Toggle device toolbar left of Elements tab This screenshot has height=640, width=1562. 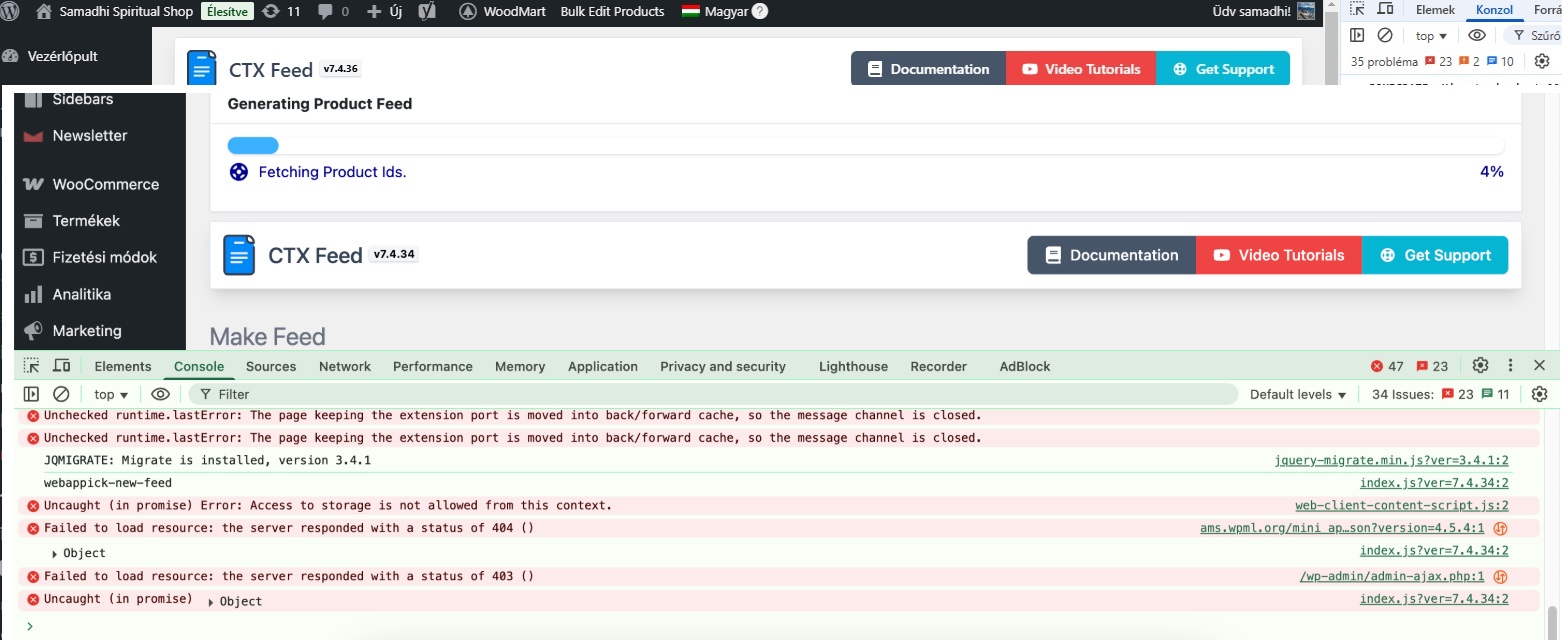62,366
